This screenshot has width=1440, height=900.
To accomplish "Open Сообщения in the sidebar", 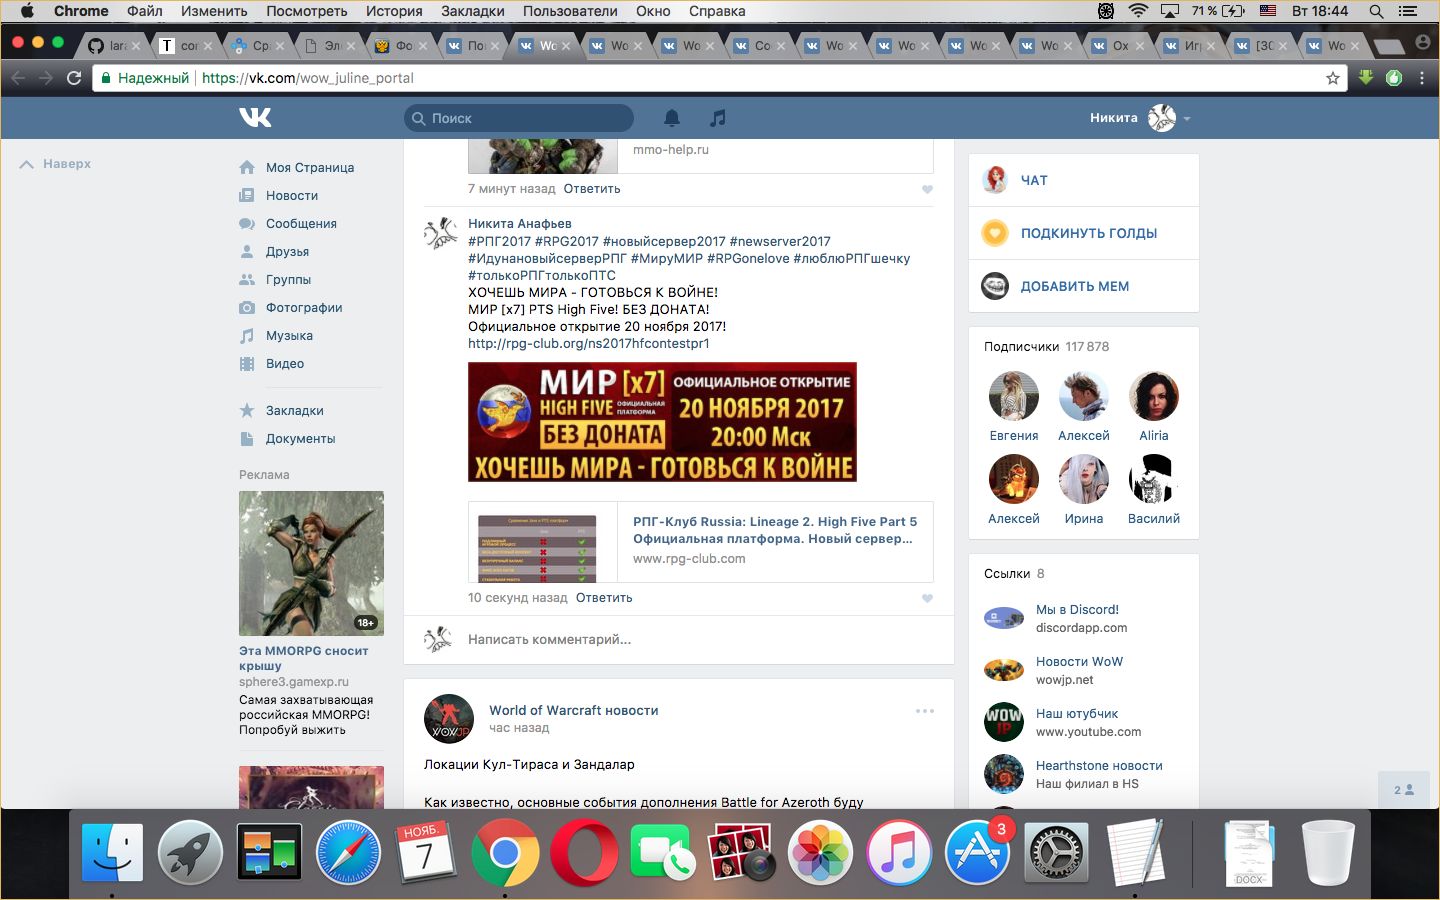I will point(288,224).
